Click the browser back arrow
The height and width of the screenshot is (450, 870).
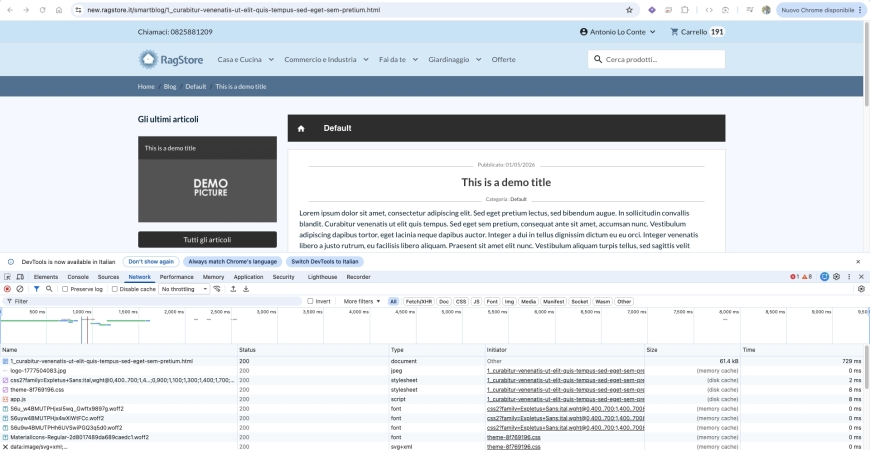pyautogui.click(x=9, y=10)
